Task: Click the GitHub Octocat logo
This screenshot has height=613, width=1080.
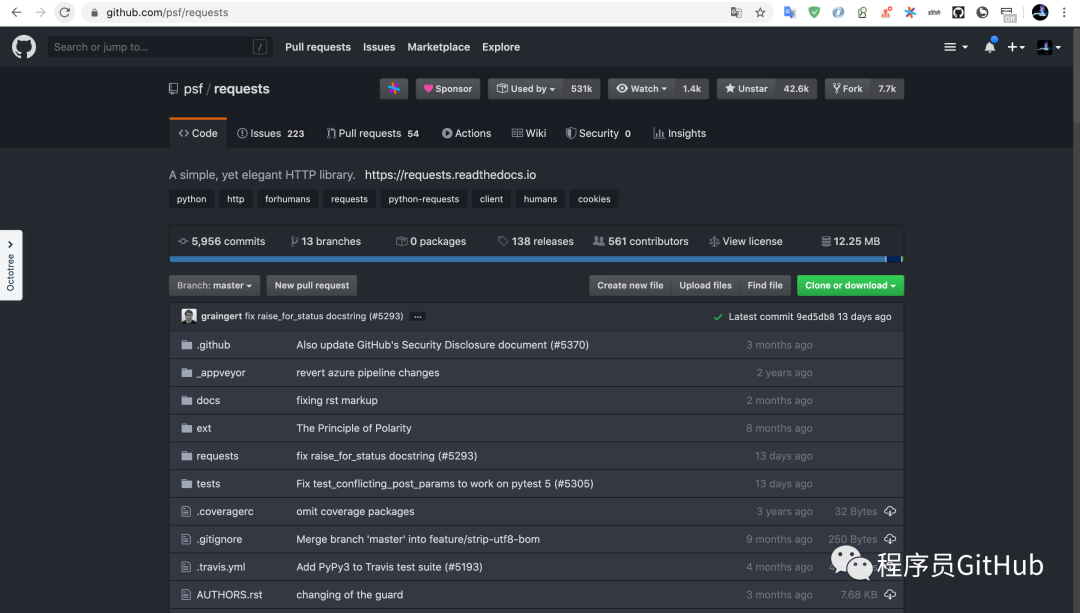Action: 23,47
